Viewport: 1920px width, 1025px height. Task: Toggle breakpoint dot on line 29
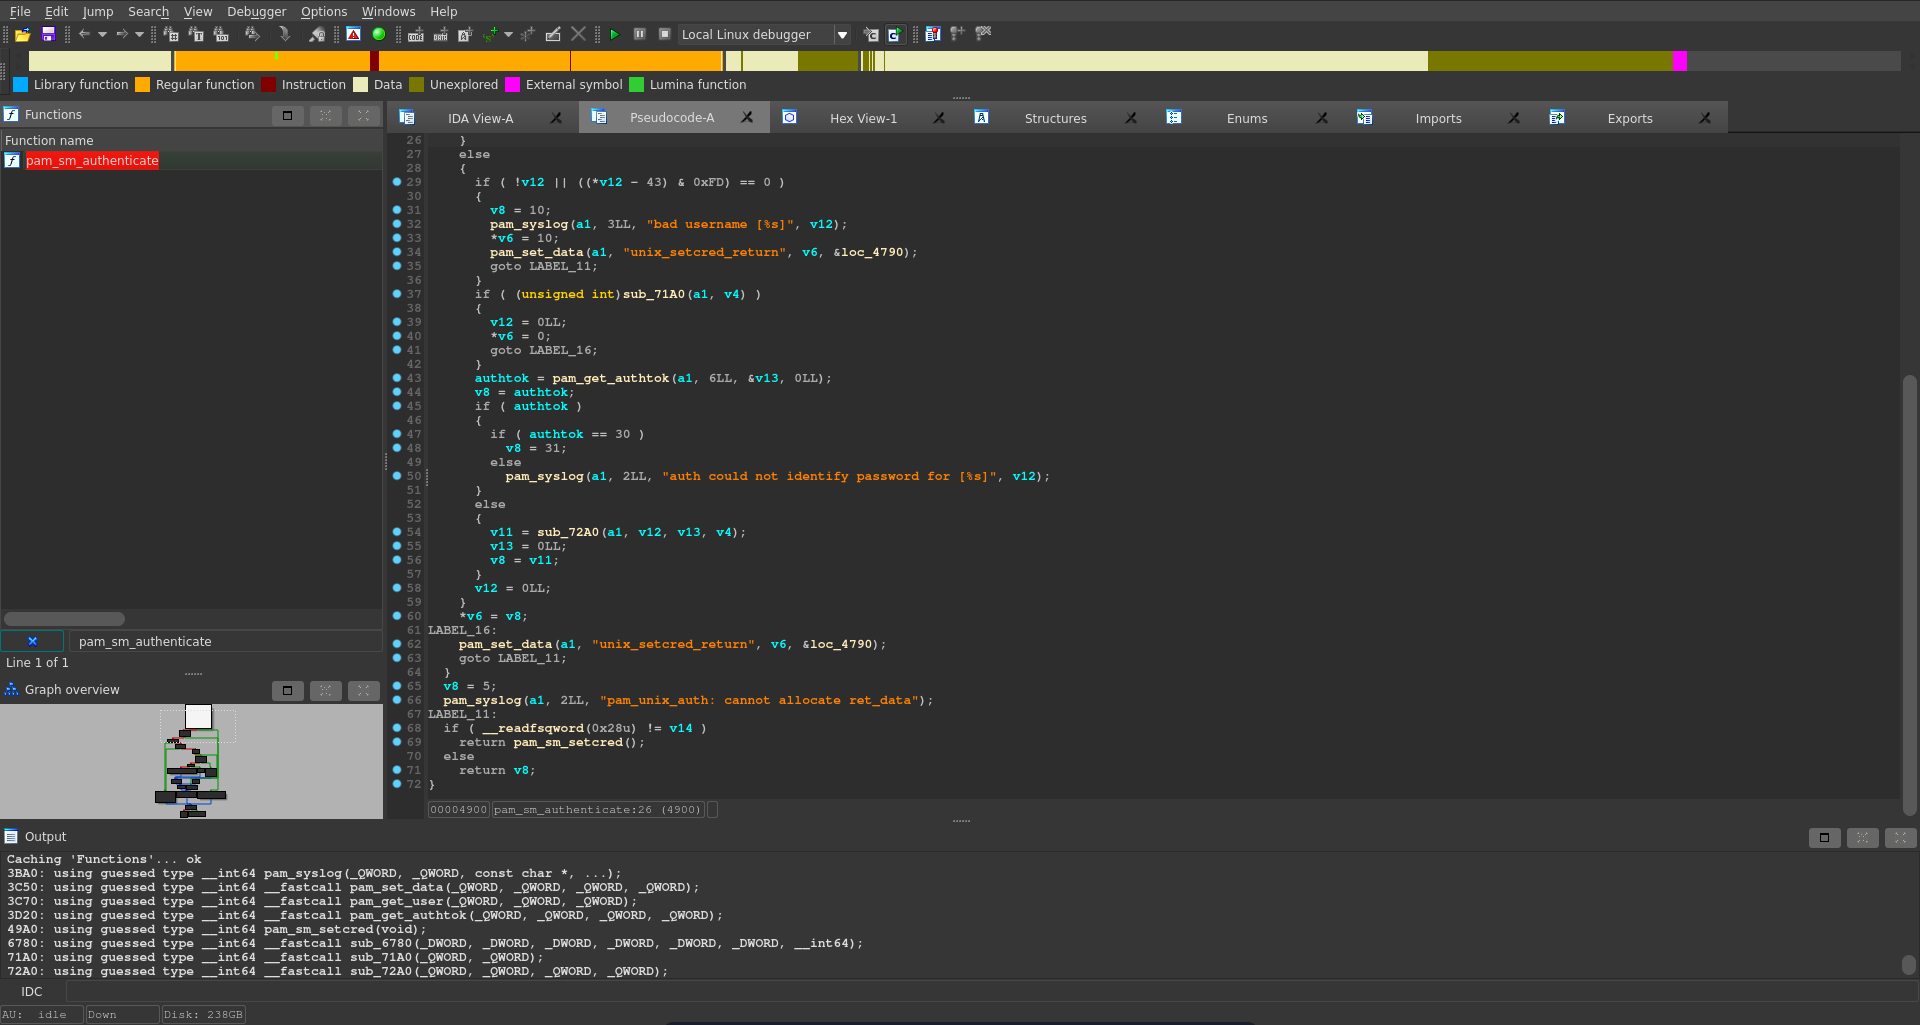click(x=397, y=182)
